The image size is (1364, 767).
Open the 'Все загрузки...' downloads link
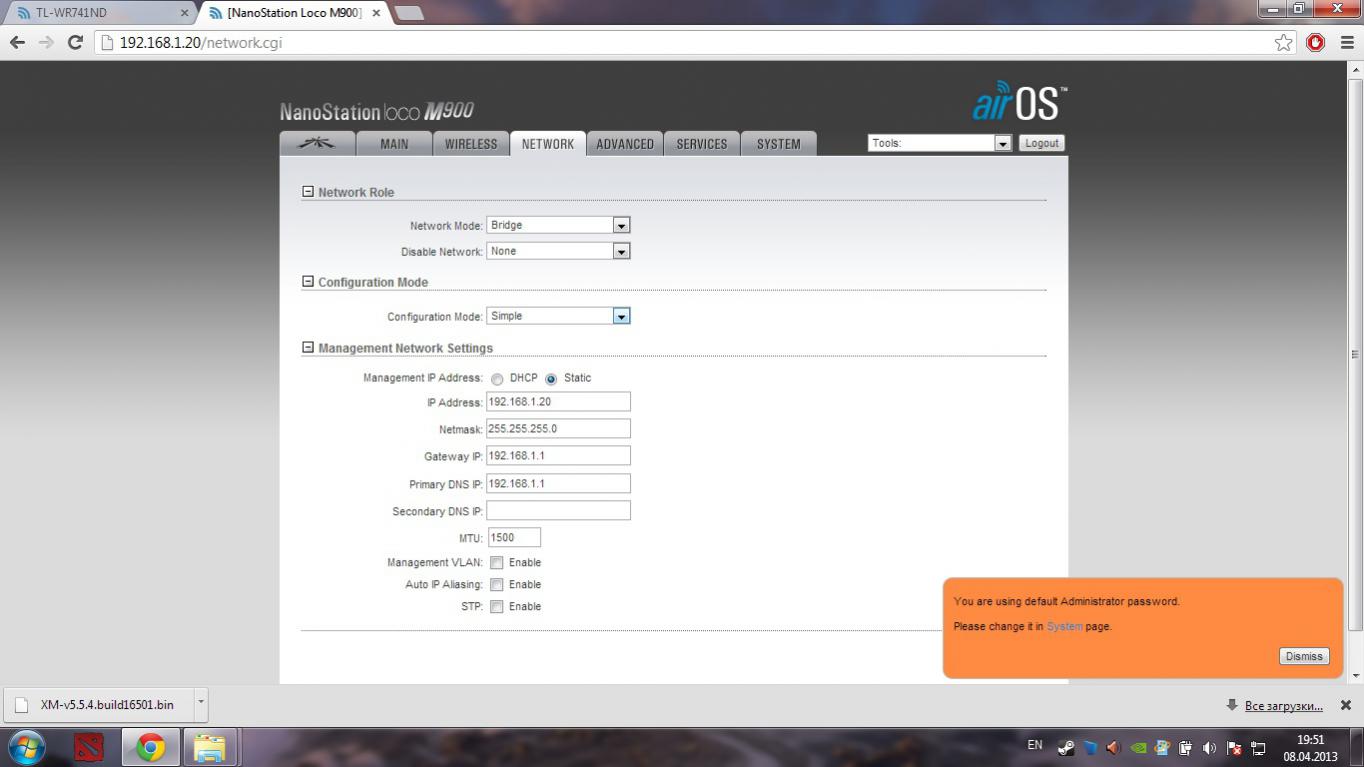coord(1283,706)
